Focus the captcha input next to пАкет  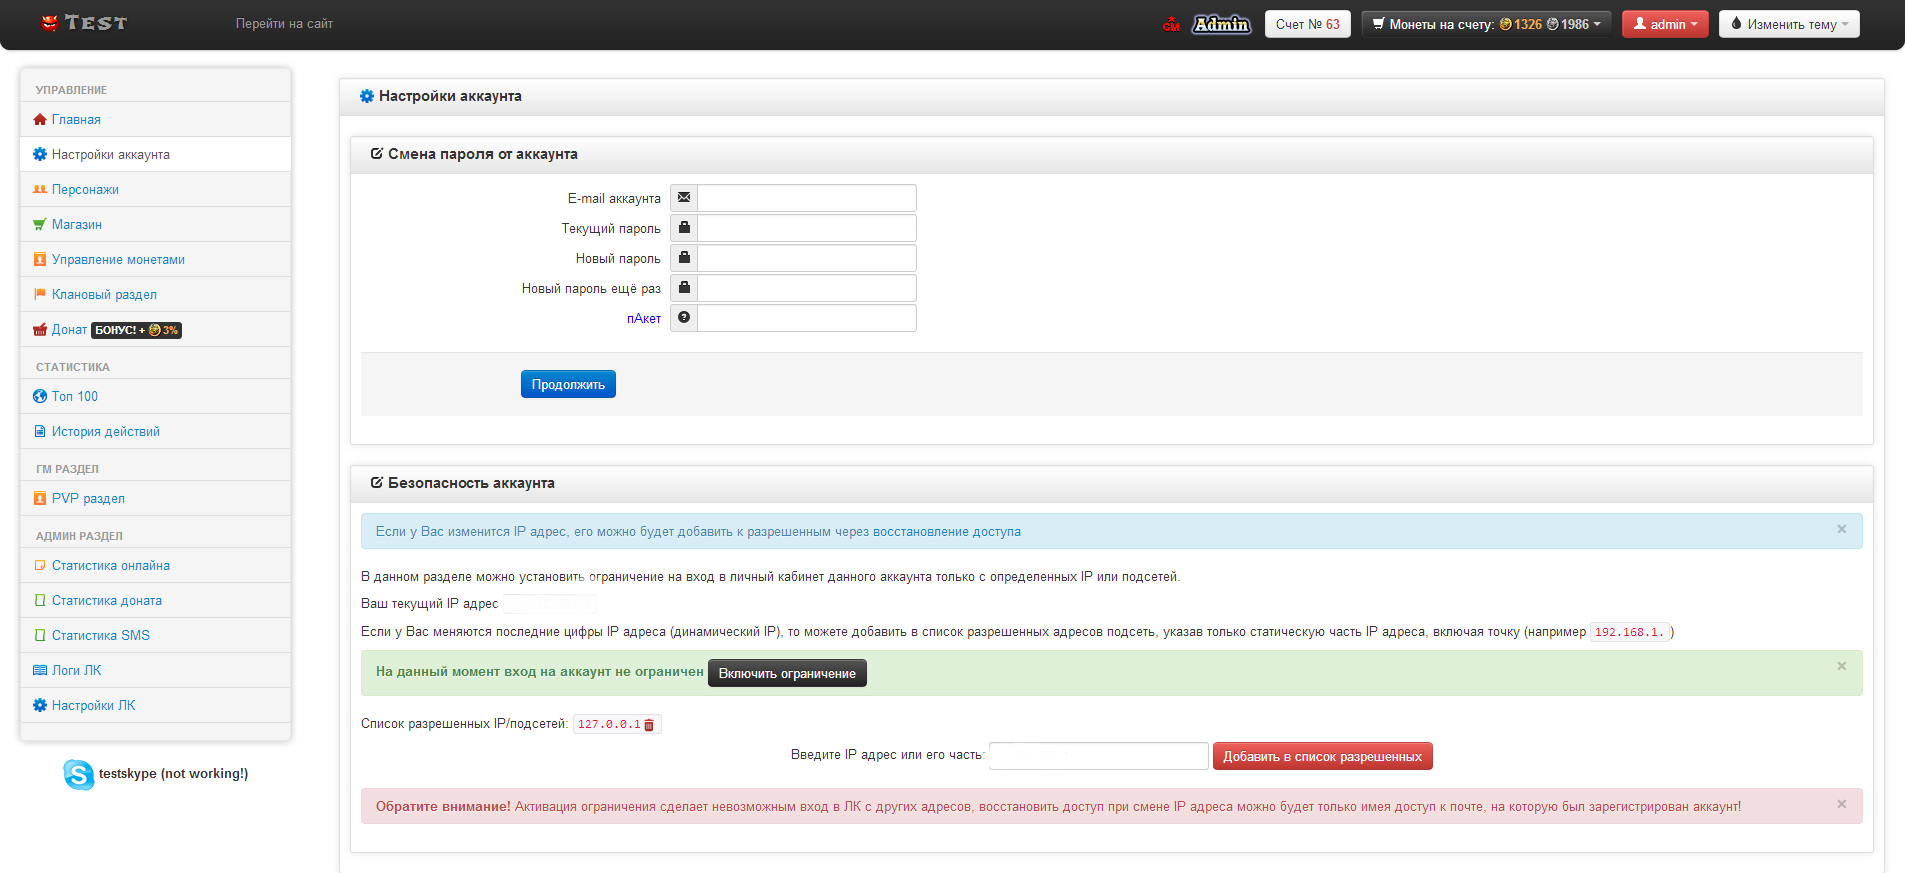pos(806,318)
